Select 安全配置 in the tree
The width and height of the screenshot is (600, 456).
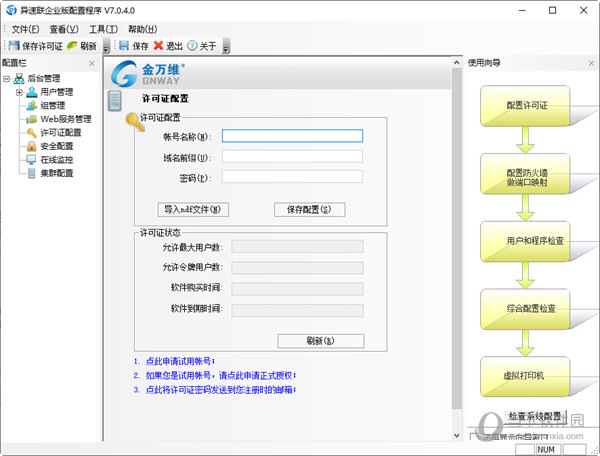pos(57,146)
